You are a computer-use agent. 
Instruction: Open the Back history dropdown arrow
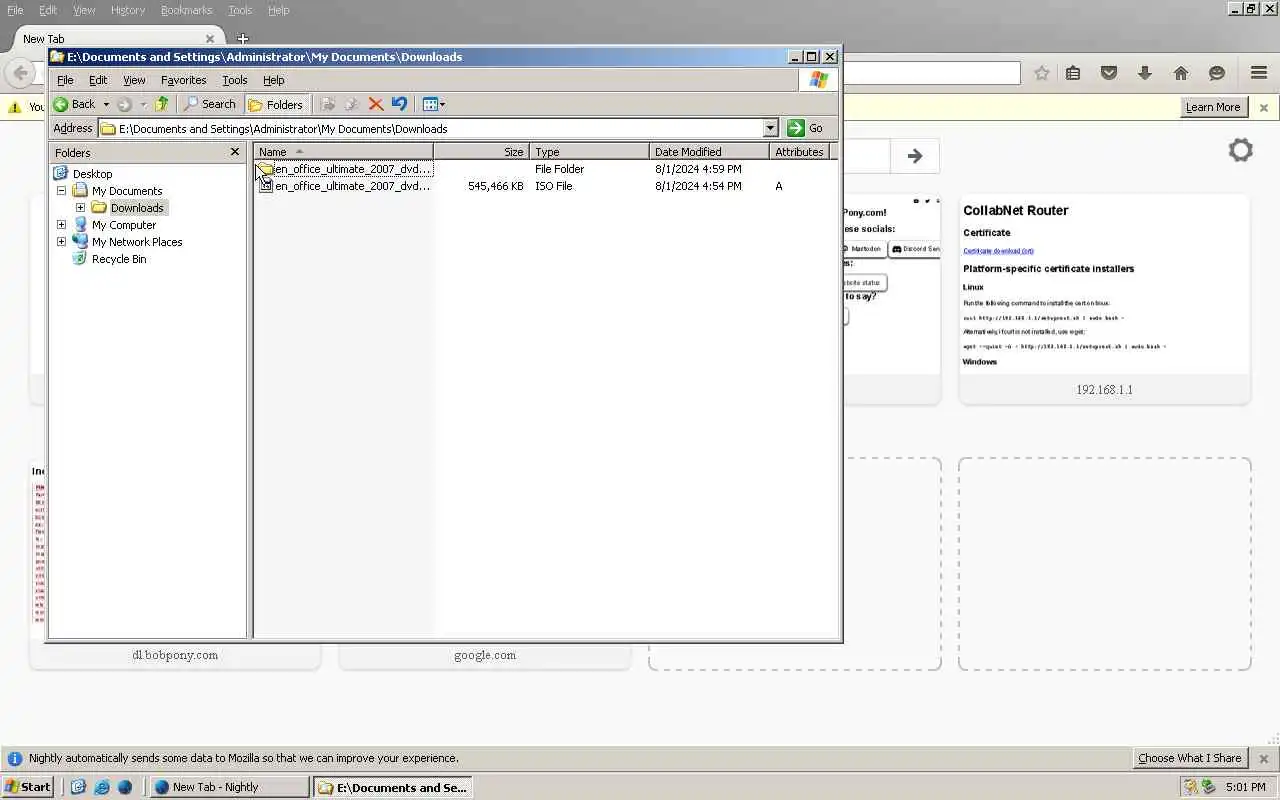106,104
